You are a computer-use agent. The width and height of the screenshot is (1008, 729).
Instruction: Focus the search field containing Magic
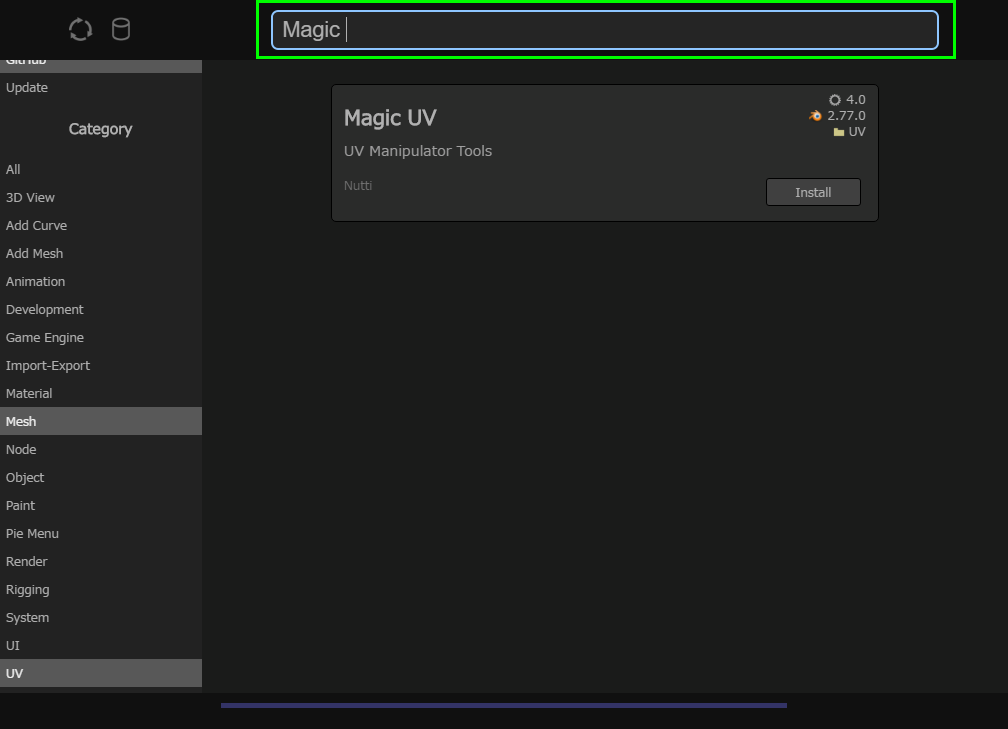(x=604, y=30)
